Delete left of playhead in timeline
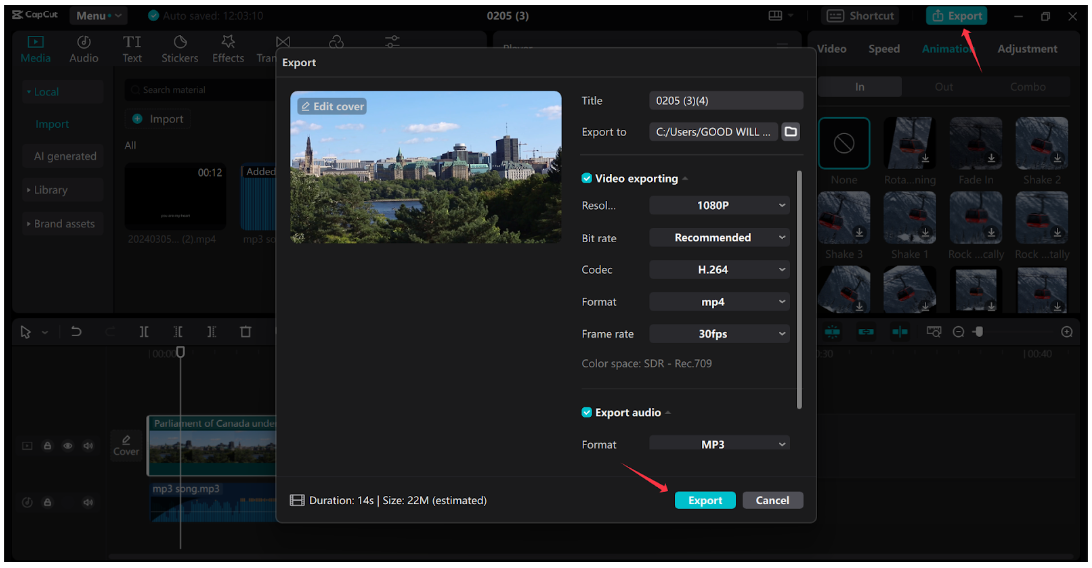Viewport: 1092px width, 568px height. pos(178,332)
